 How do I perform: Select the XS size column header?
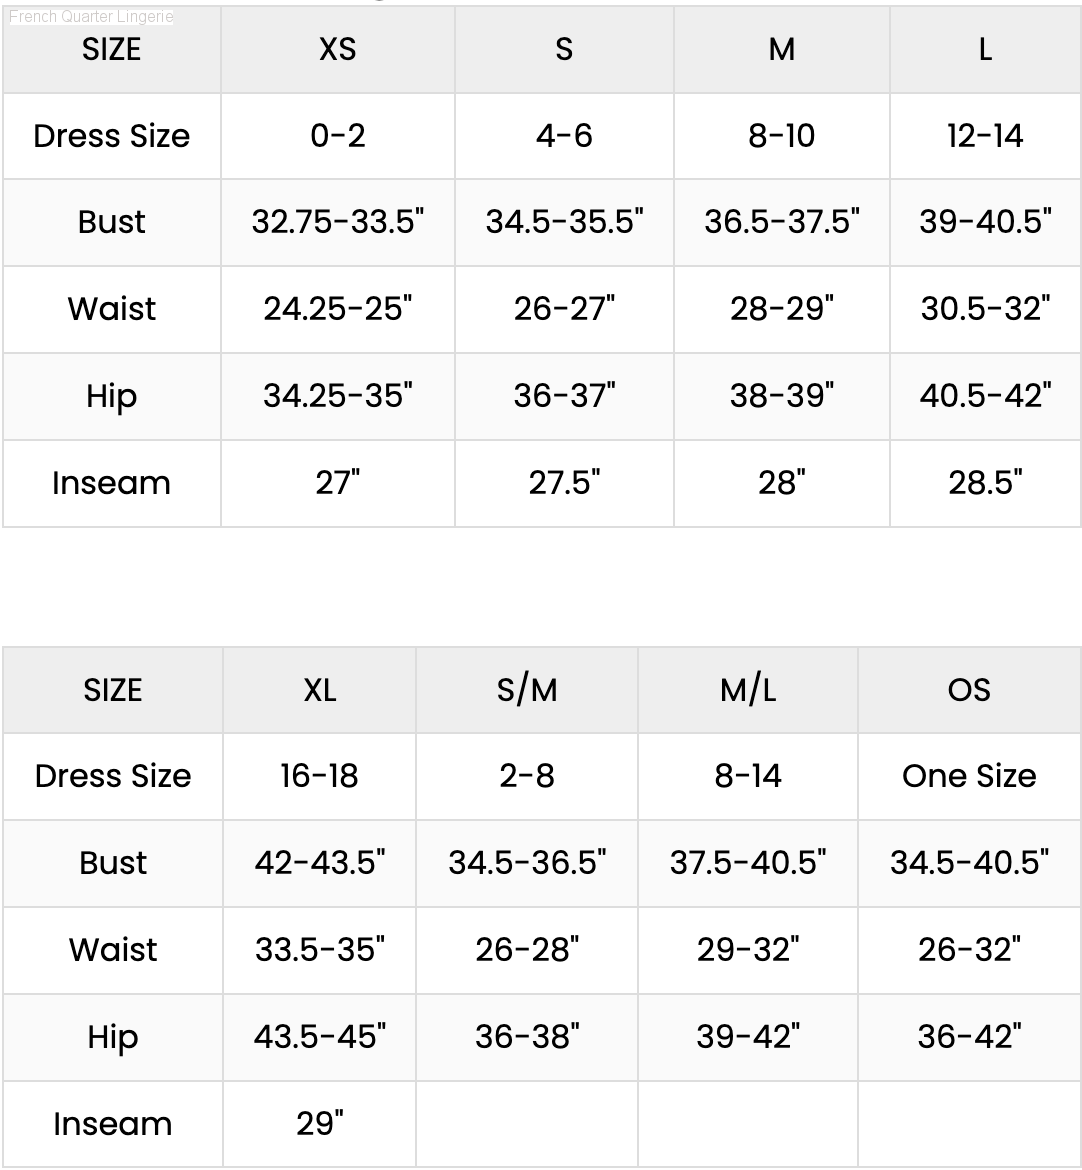338,49
